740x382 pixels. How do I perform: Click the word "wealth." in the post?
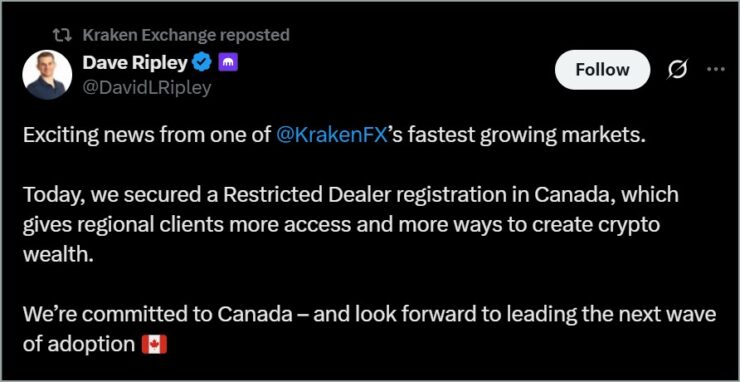coord(56,255)
